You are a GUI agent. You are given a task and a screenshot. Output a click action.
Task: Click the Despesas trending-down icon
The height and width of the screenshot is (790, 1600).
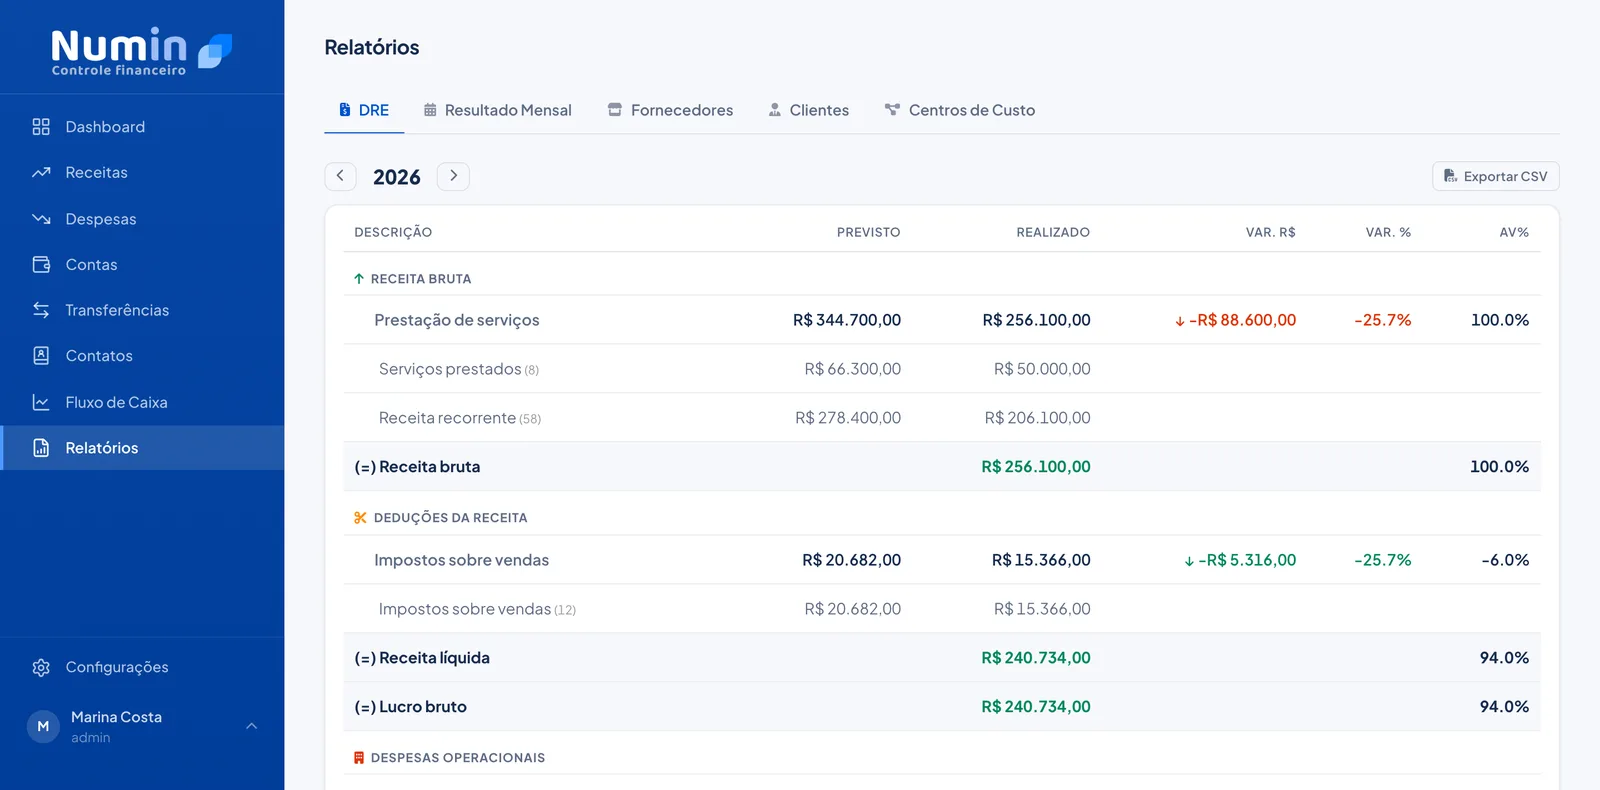[x=41, y=219]
